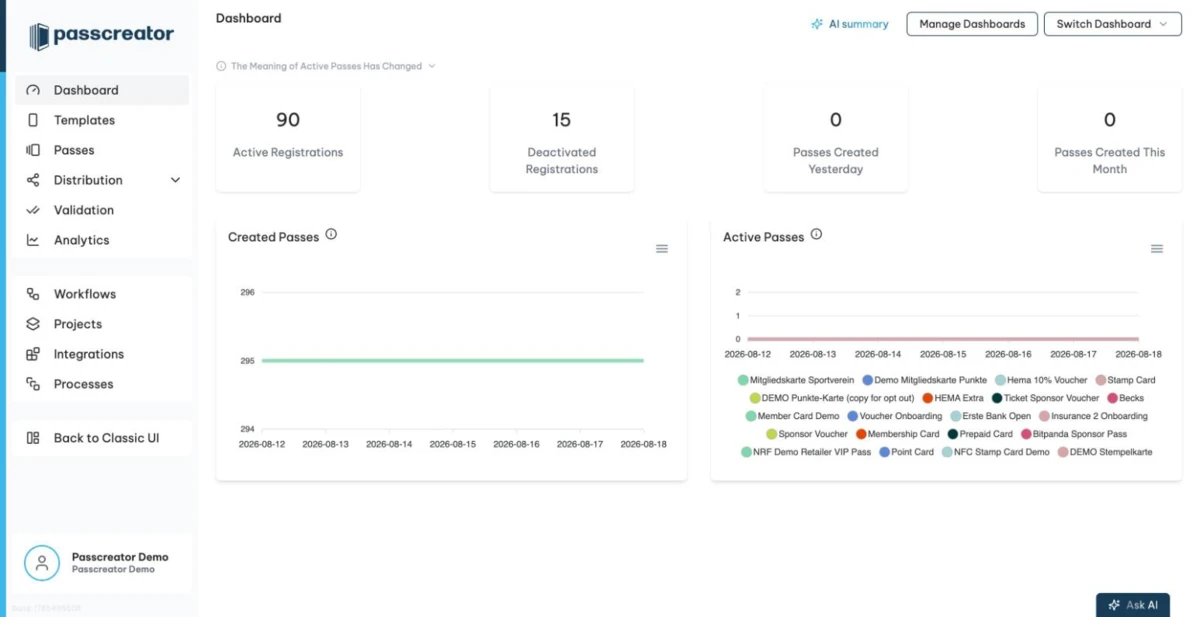Toggle Member Card Demo legend series

[x=792, y=416]
